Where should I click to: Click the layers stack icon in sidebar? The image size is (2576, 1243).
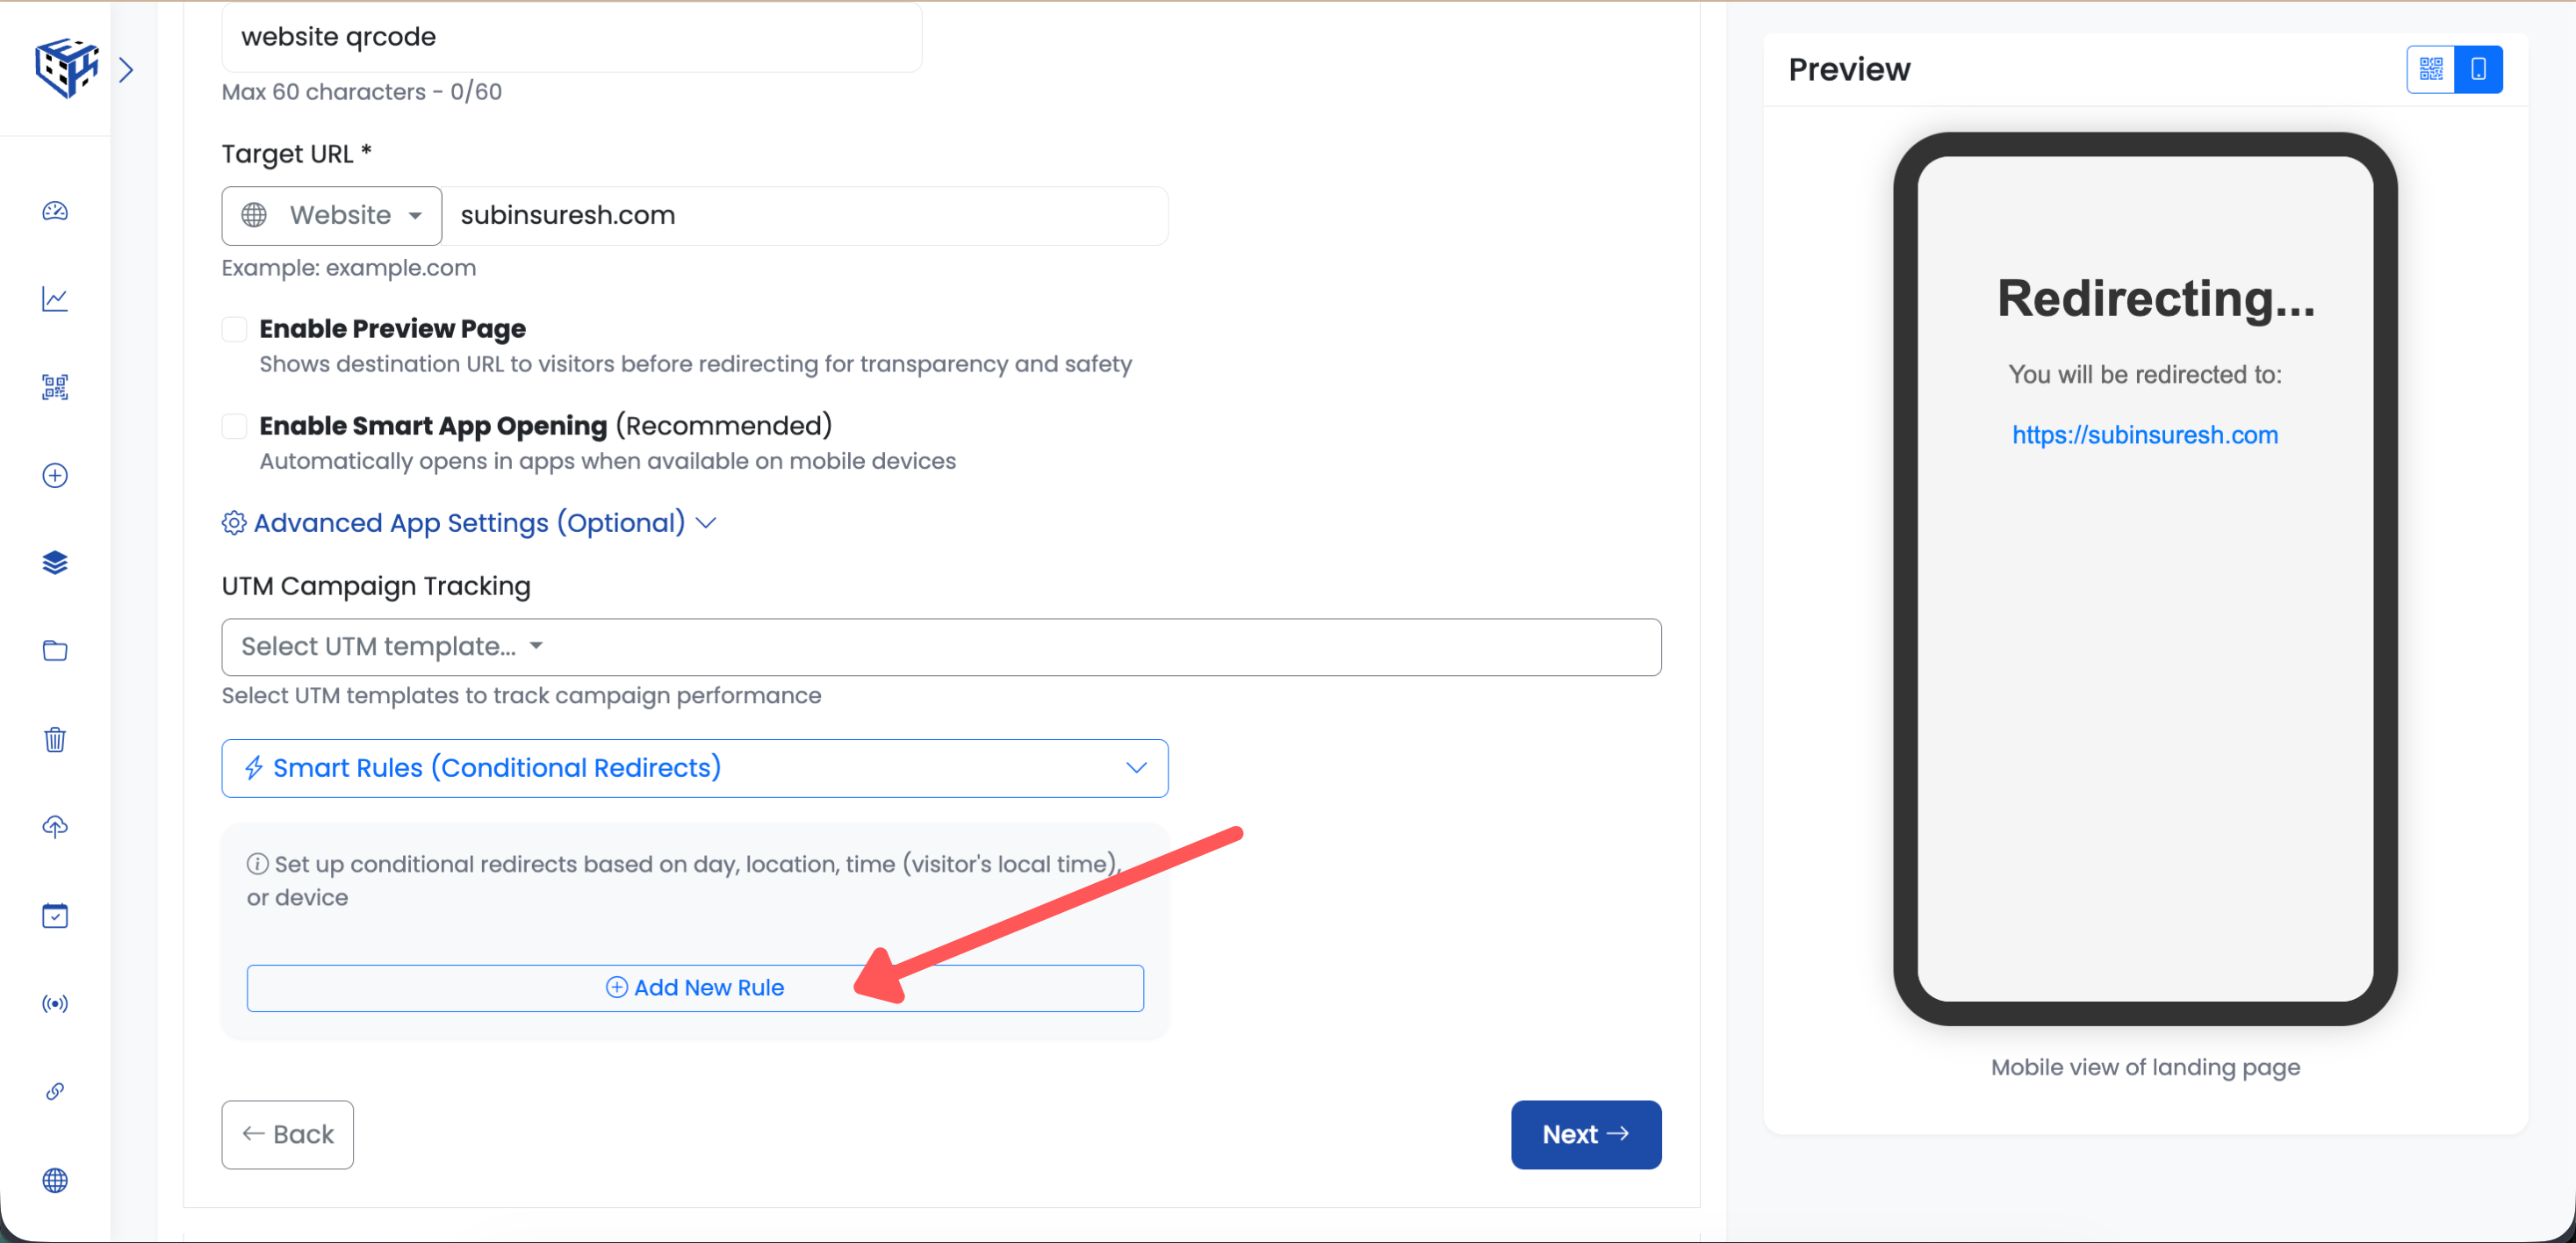tap(55, 563)
